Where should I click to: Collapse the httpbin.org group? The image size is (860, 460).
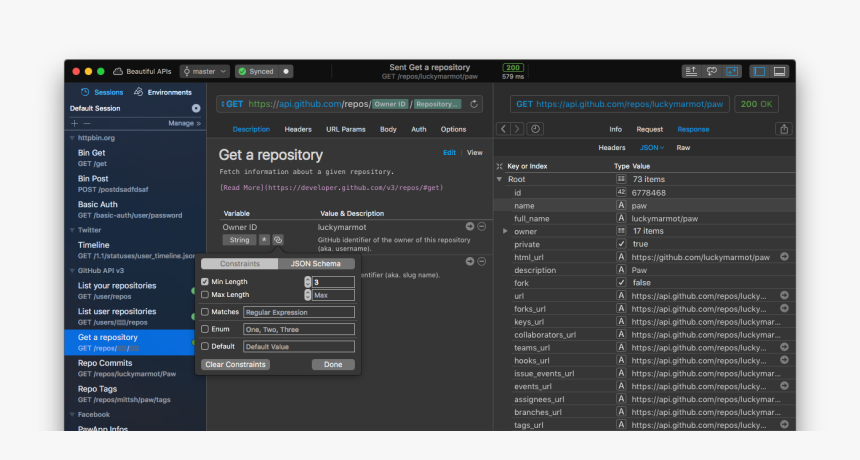pyautogui.click(x=72, y=138)
